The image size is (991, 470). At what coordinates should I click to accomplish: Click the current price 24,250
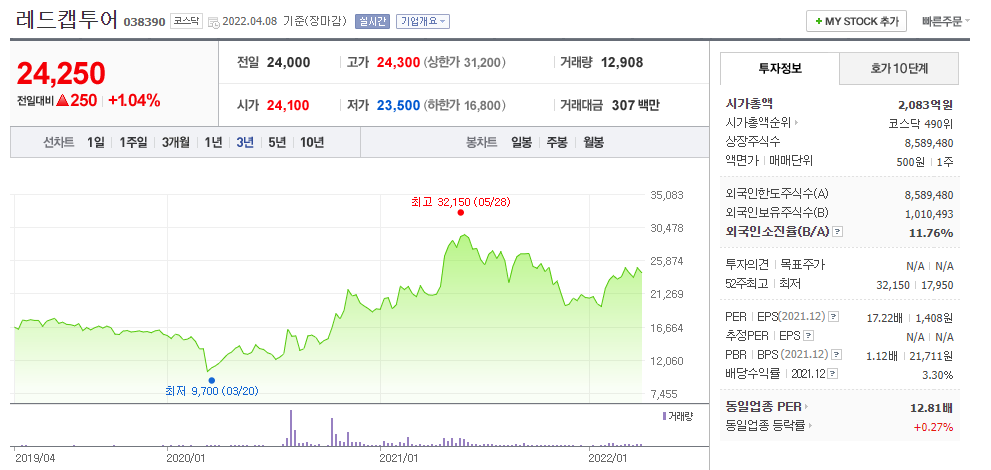coord(61,74)
